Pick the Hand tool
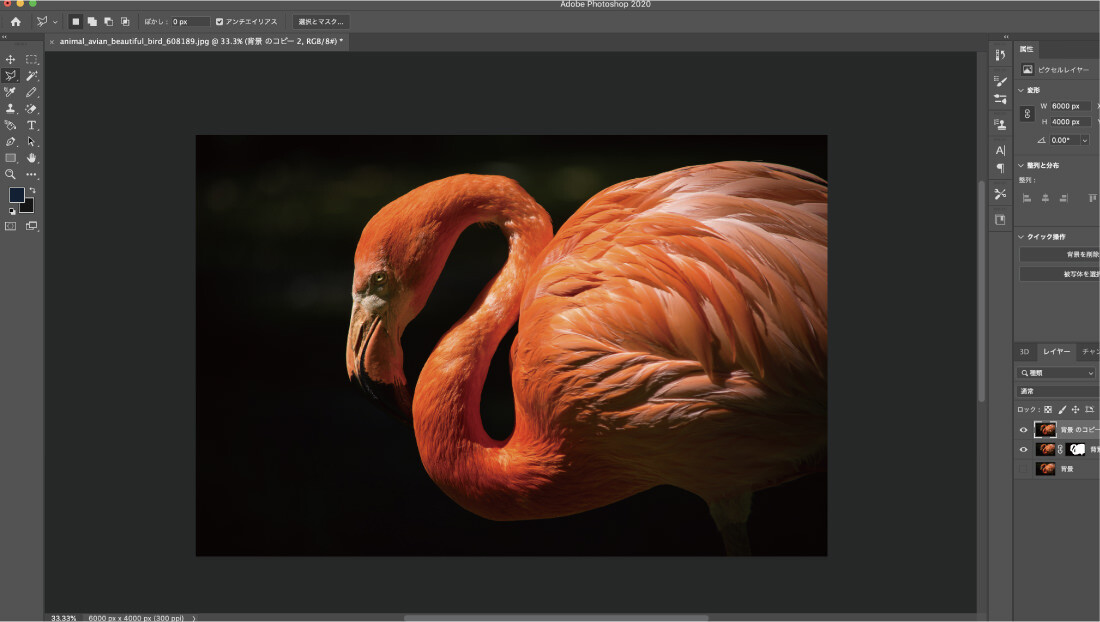This screenshot has width=1100, height=622. click(x=32, y=158)
